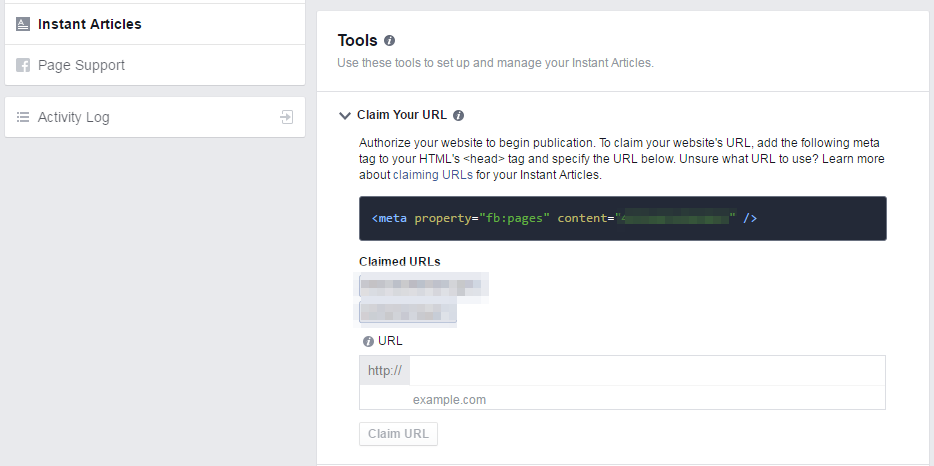934x466 pixels.
Task: Click the Activity Log exit arrow icon
Action: [x=287, y=117]
